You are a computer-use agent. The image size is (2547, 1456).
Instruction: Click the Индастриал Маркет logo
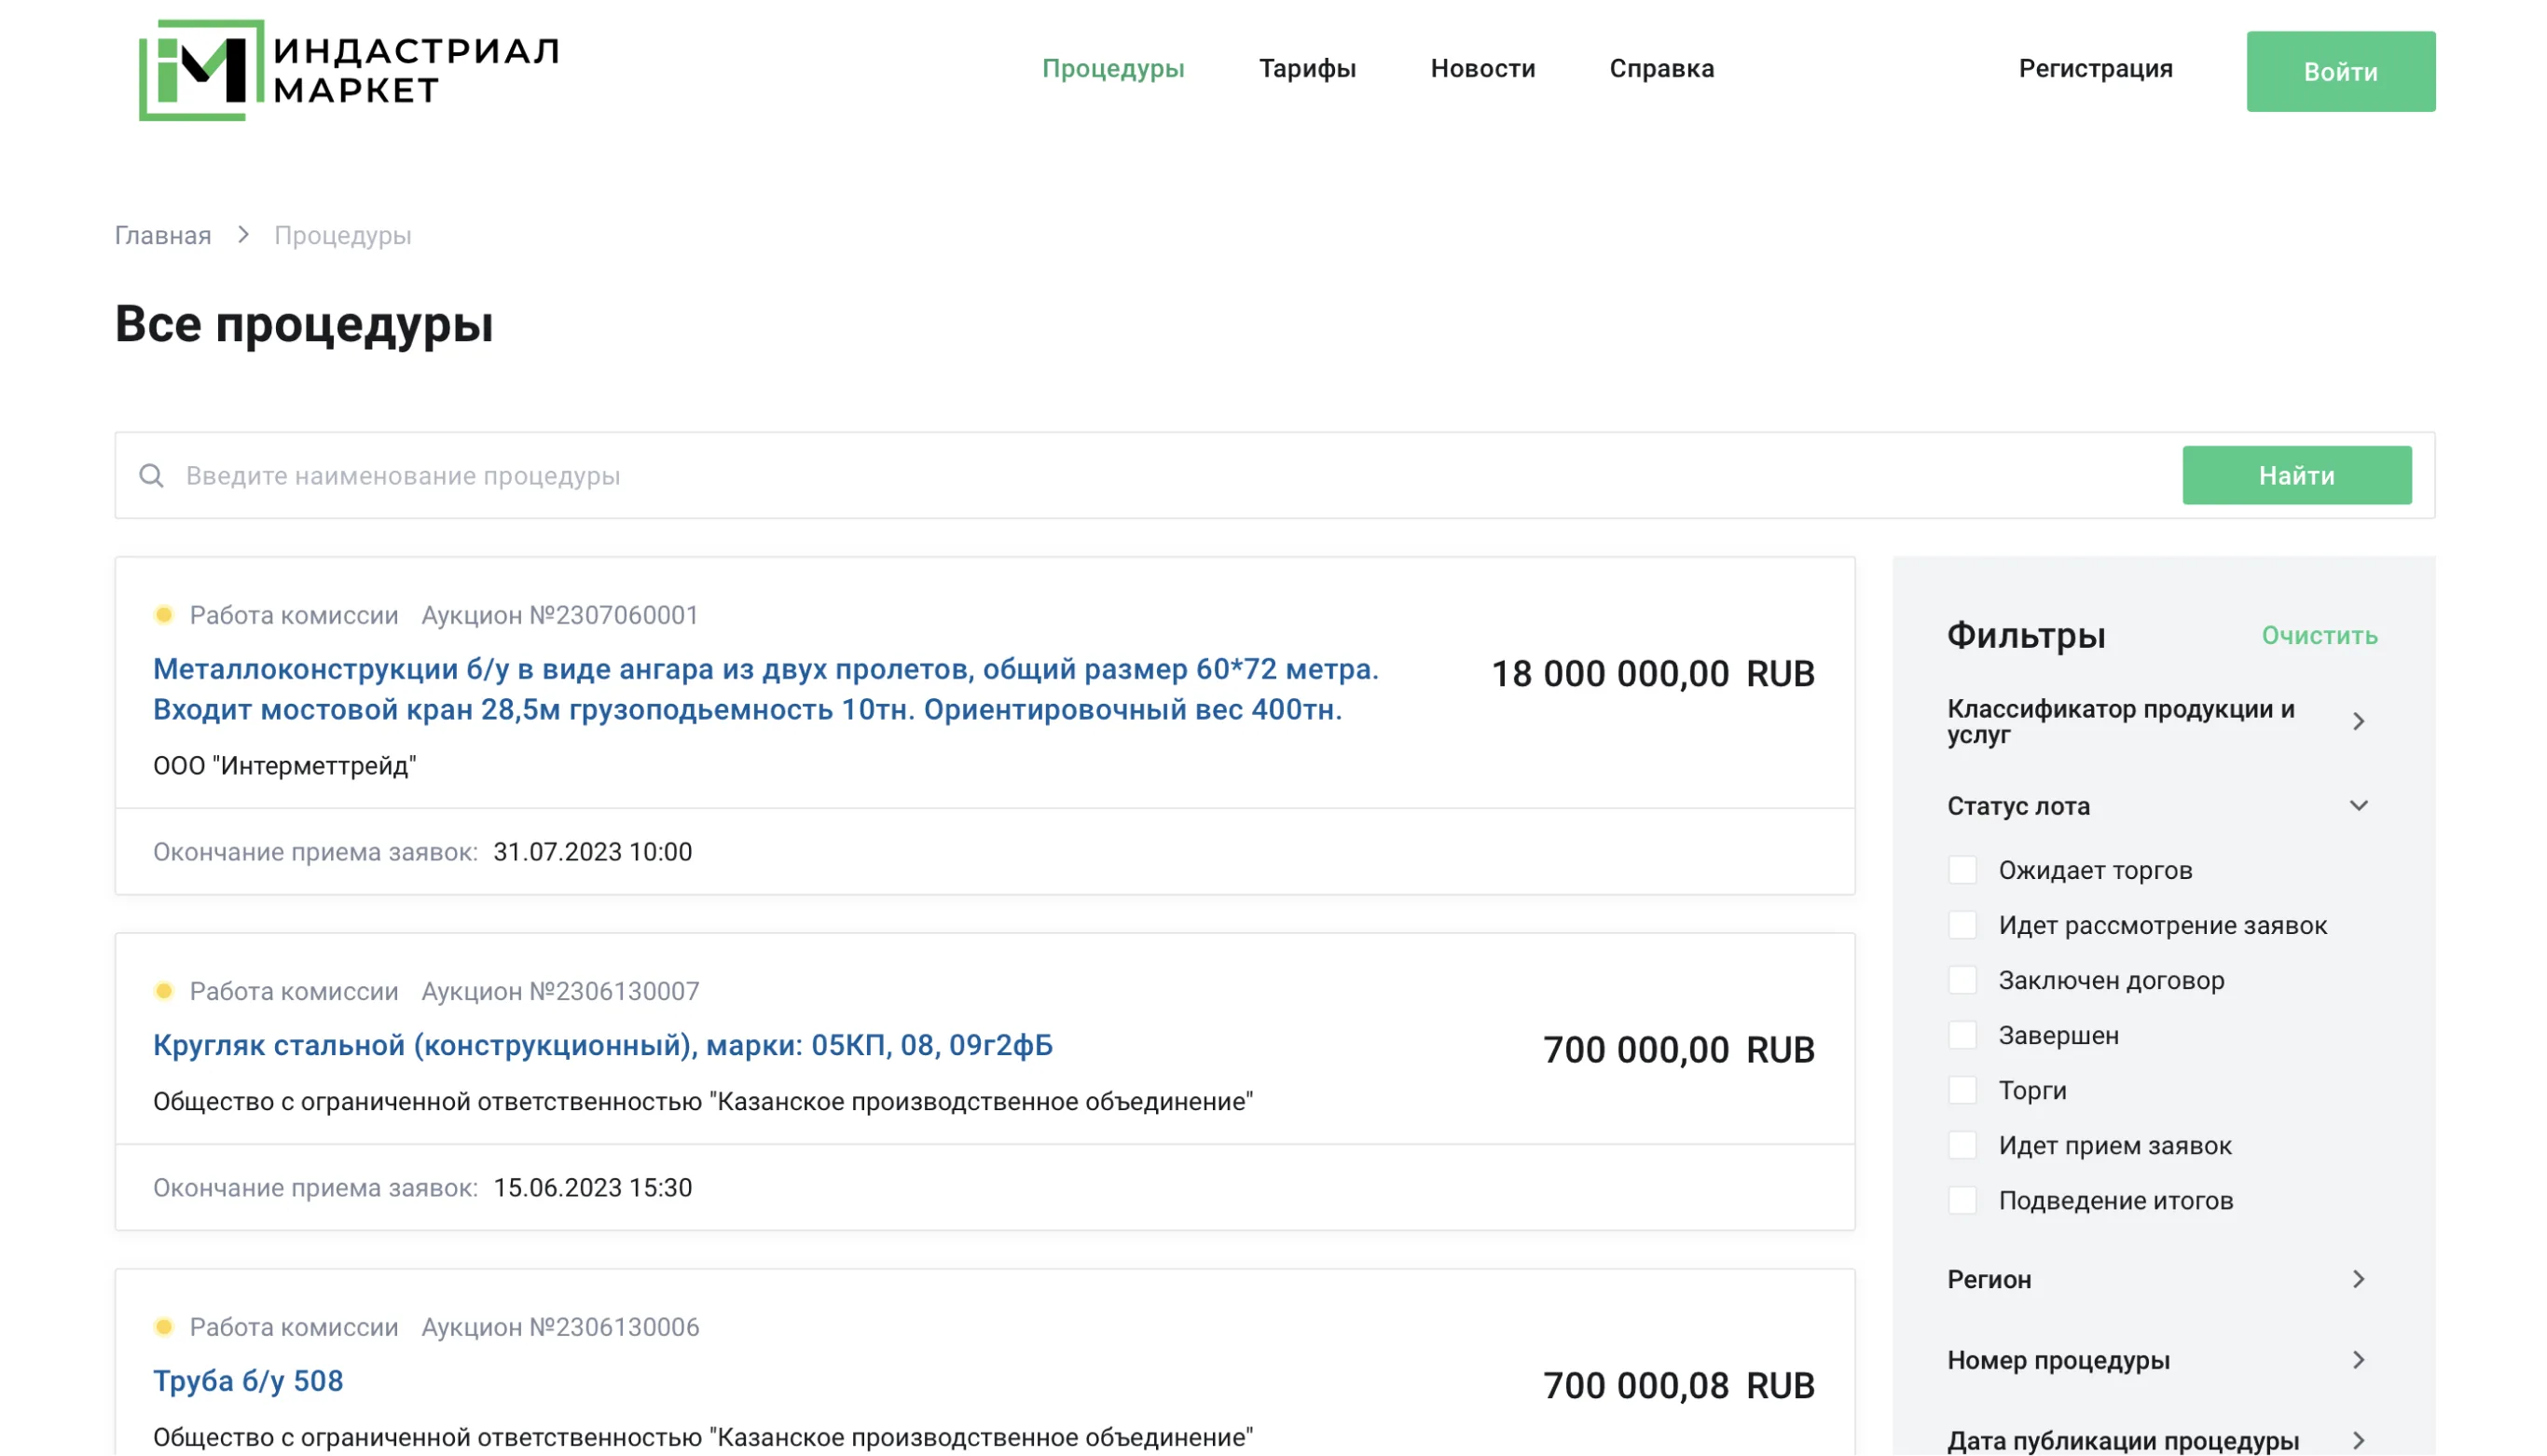pyautogui.click(x=349, y=70)
